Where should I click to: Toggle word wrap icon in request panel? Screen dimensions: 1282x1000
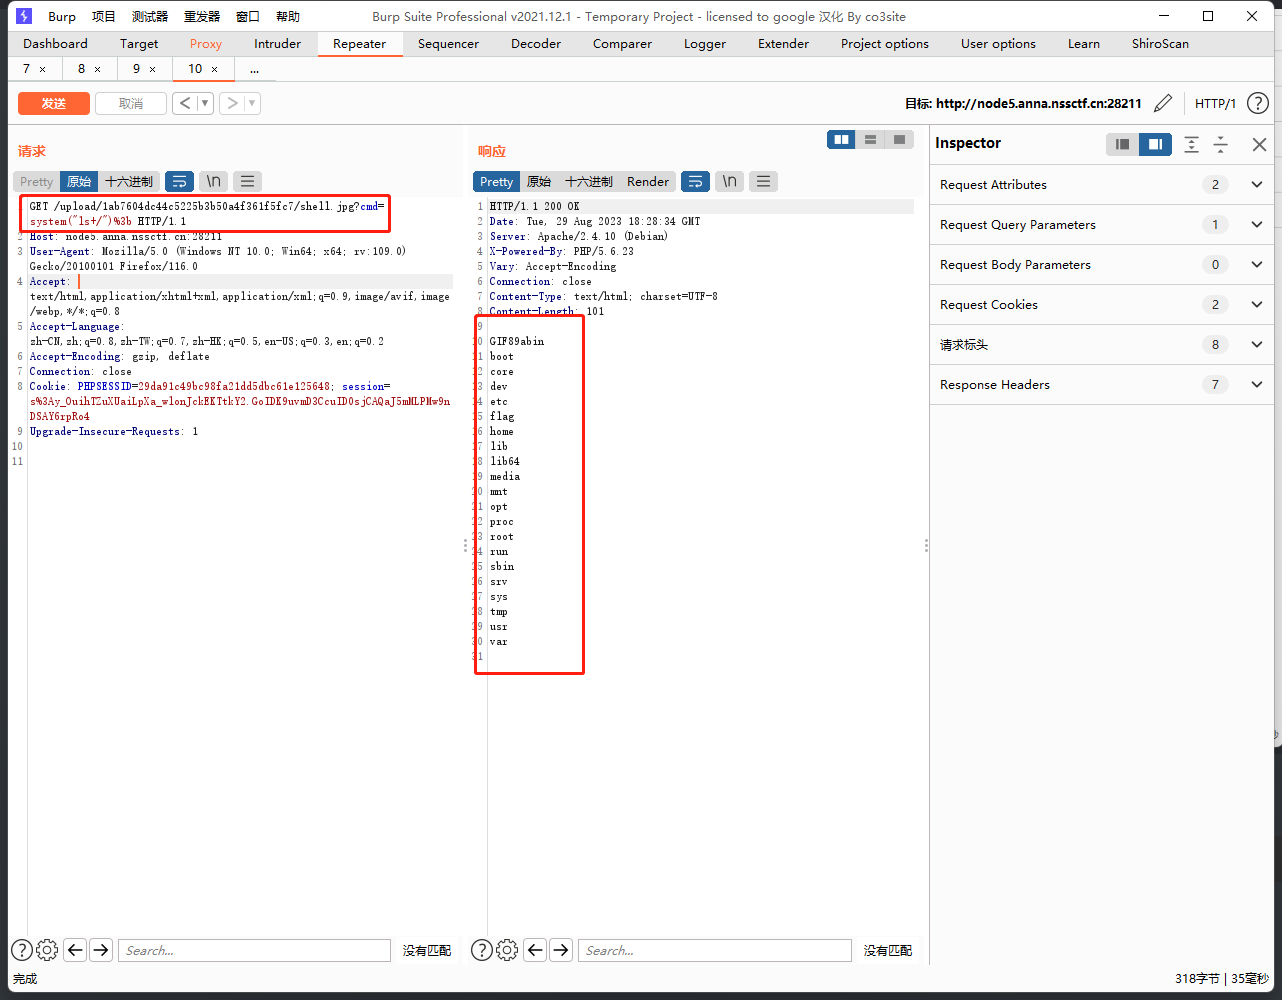179,181
